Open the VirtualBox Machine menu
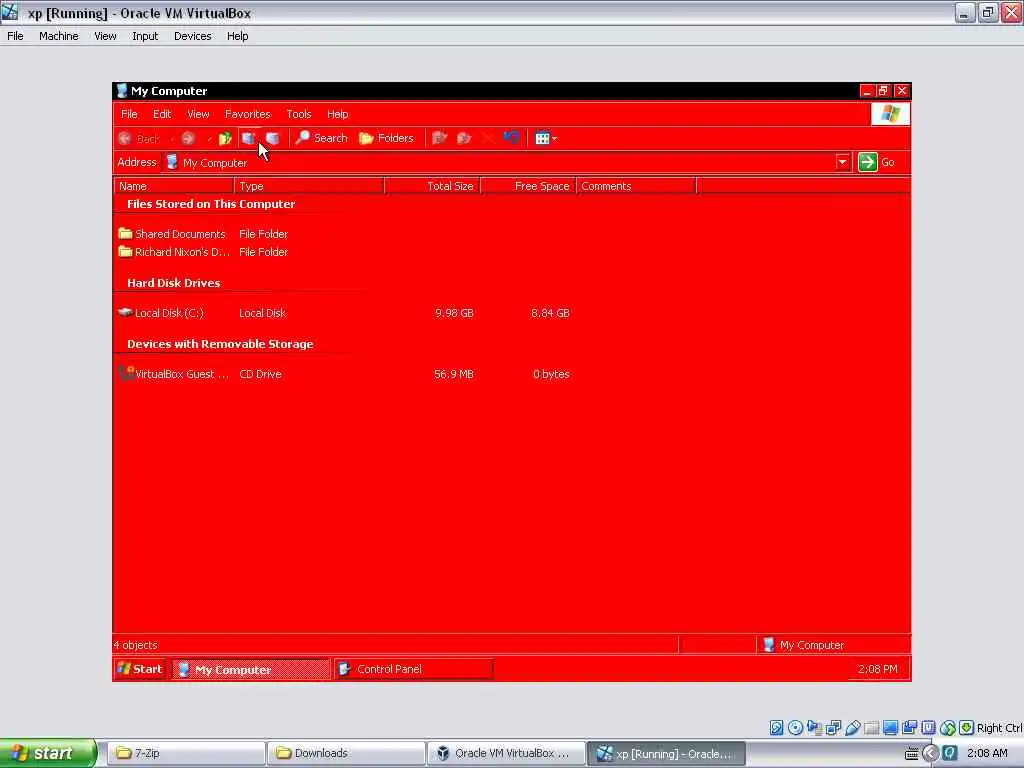The height and width of the screenshot is (768, 1024). pyautogui.click(x=59, y=36)
